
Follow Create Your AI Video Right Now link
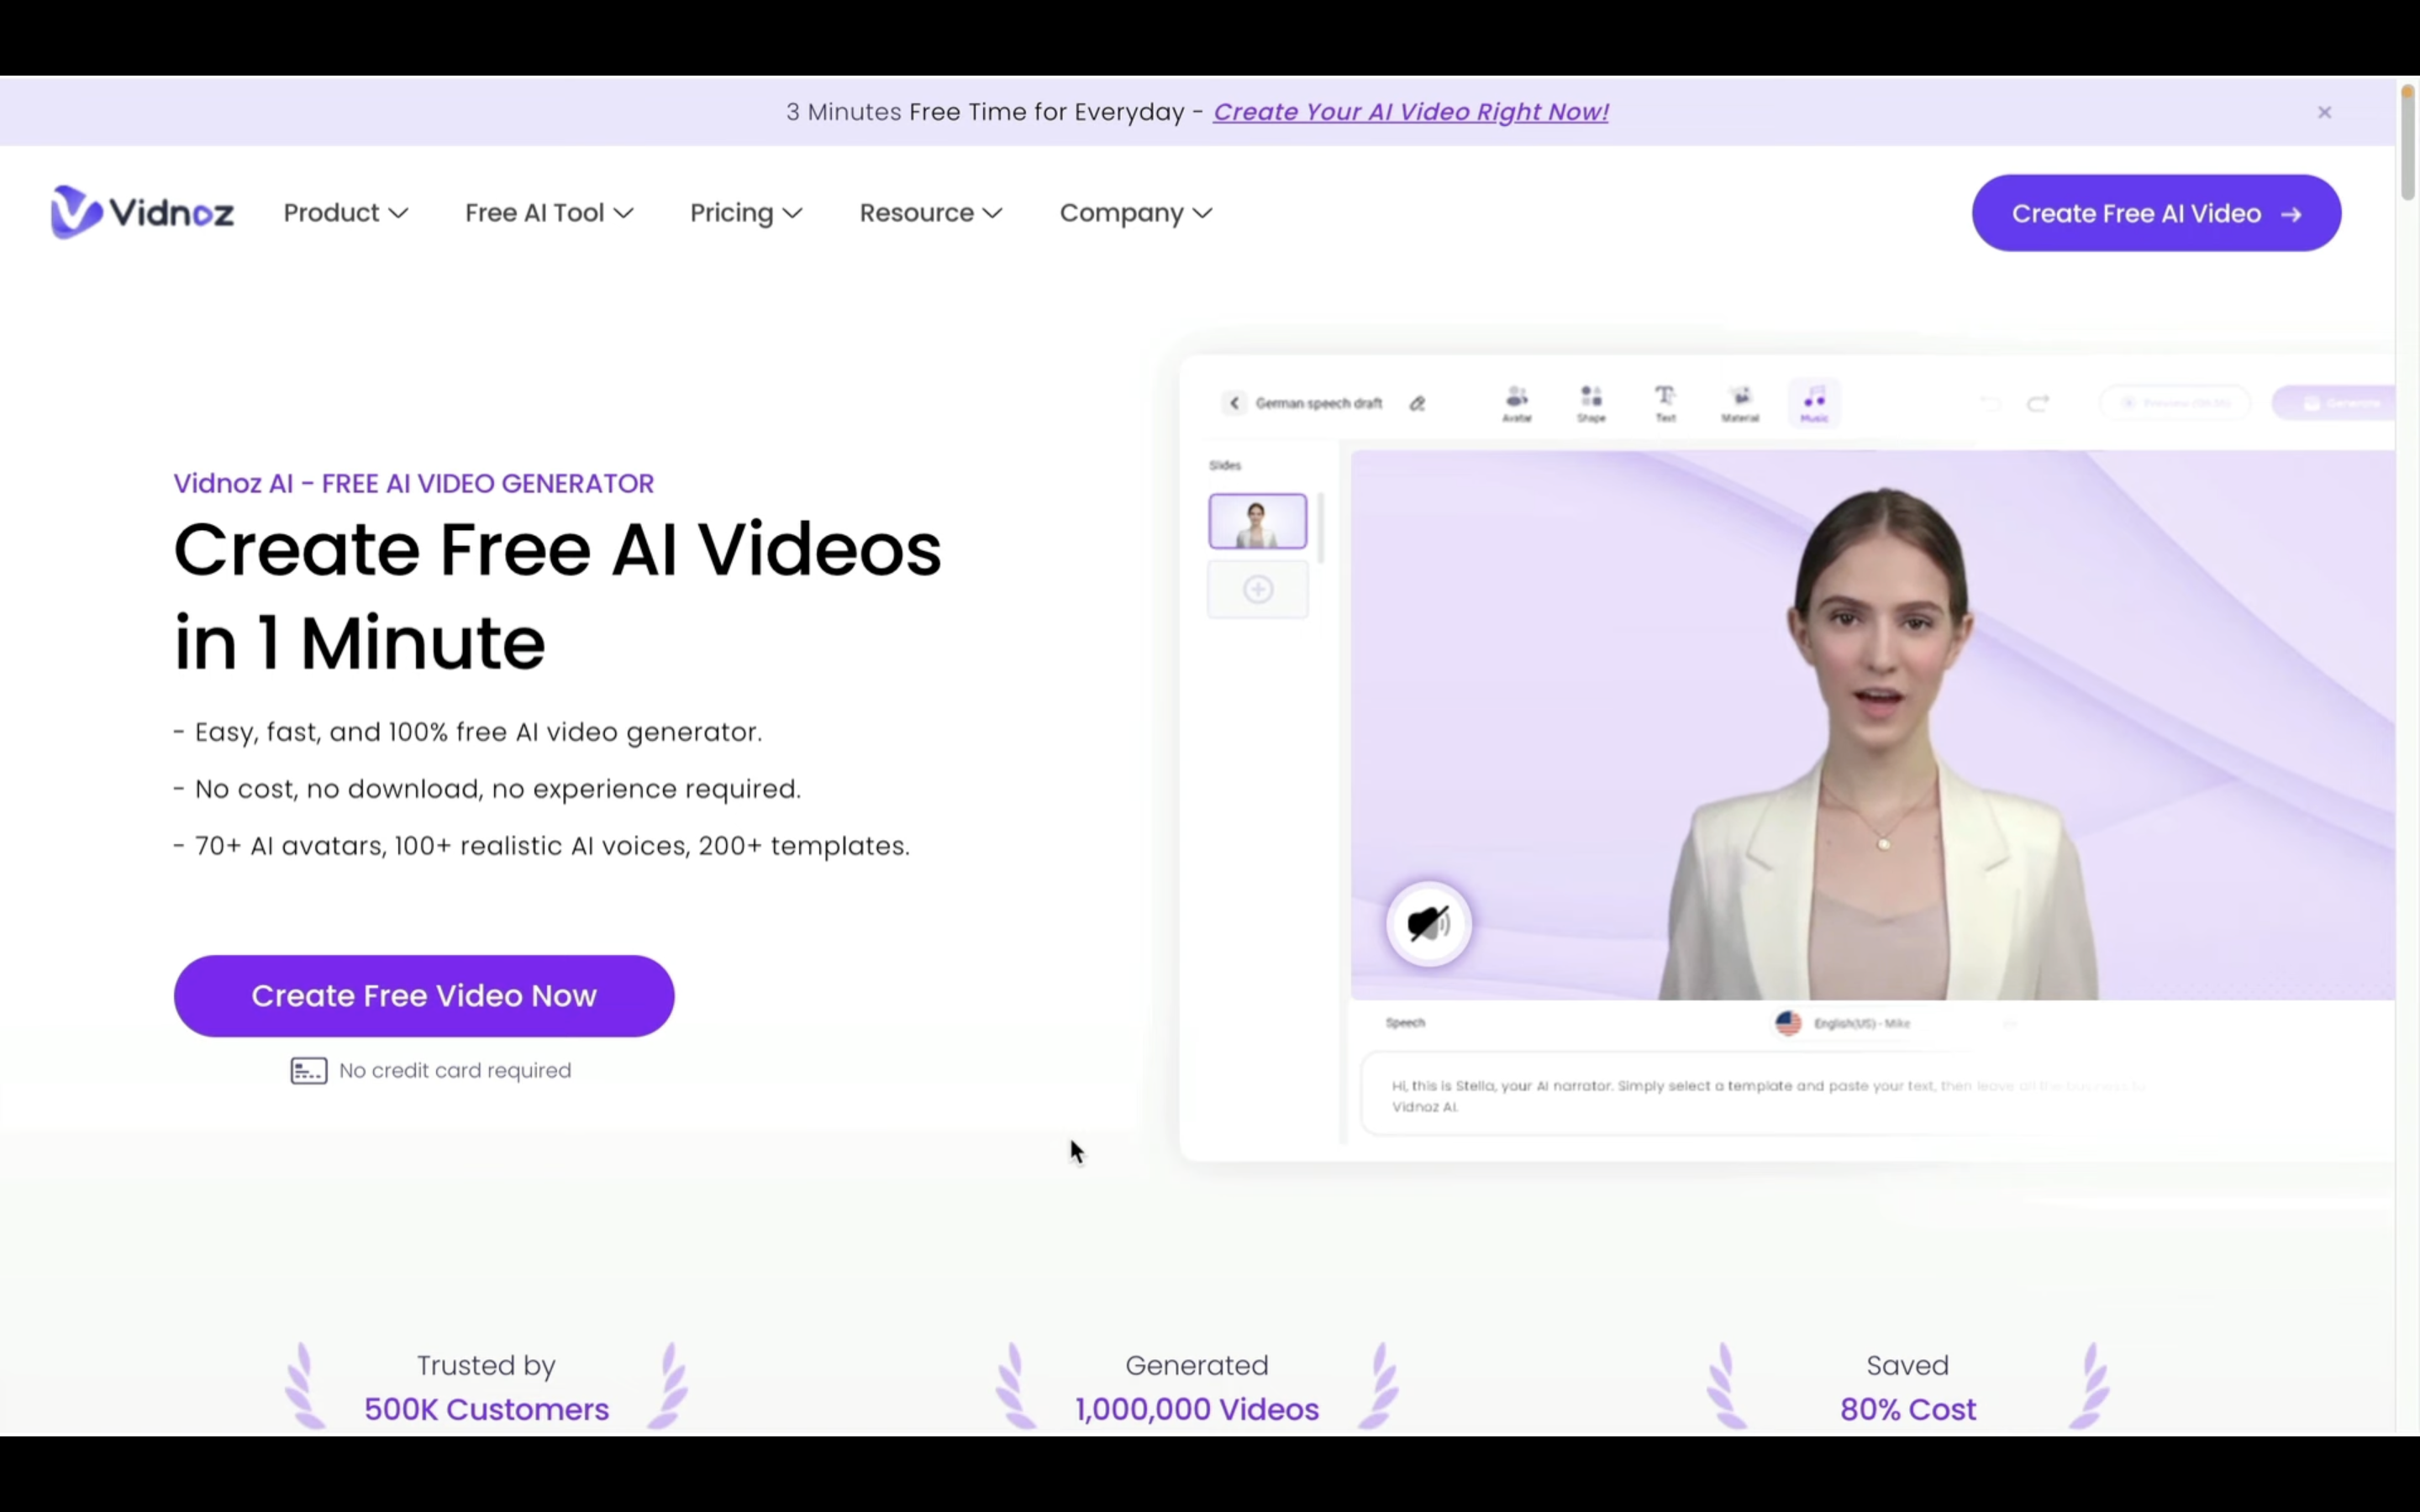[x=1410, y=112]
